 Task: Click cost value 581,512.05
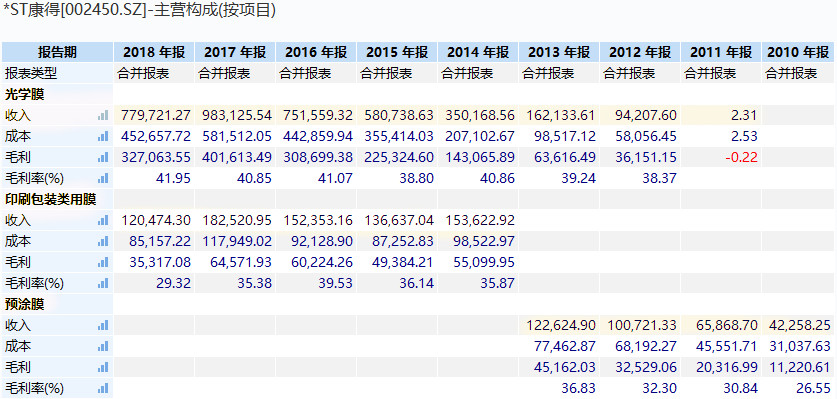(x=237, y=136)
